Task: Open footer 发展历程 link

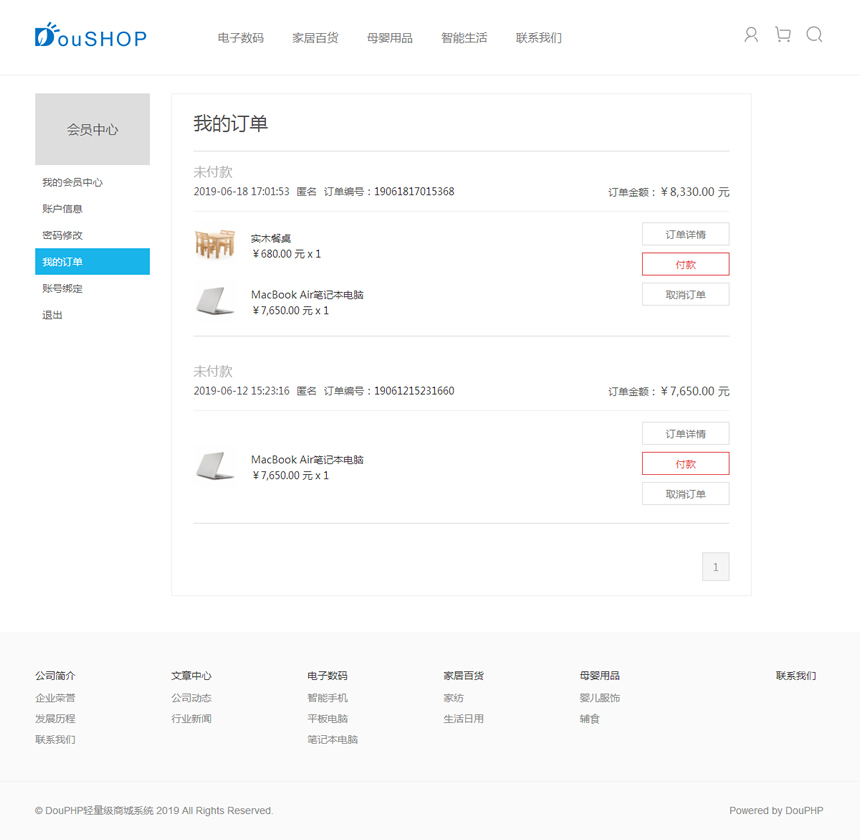Action: [55, 719]
